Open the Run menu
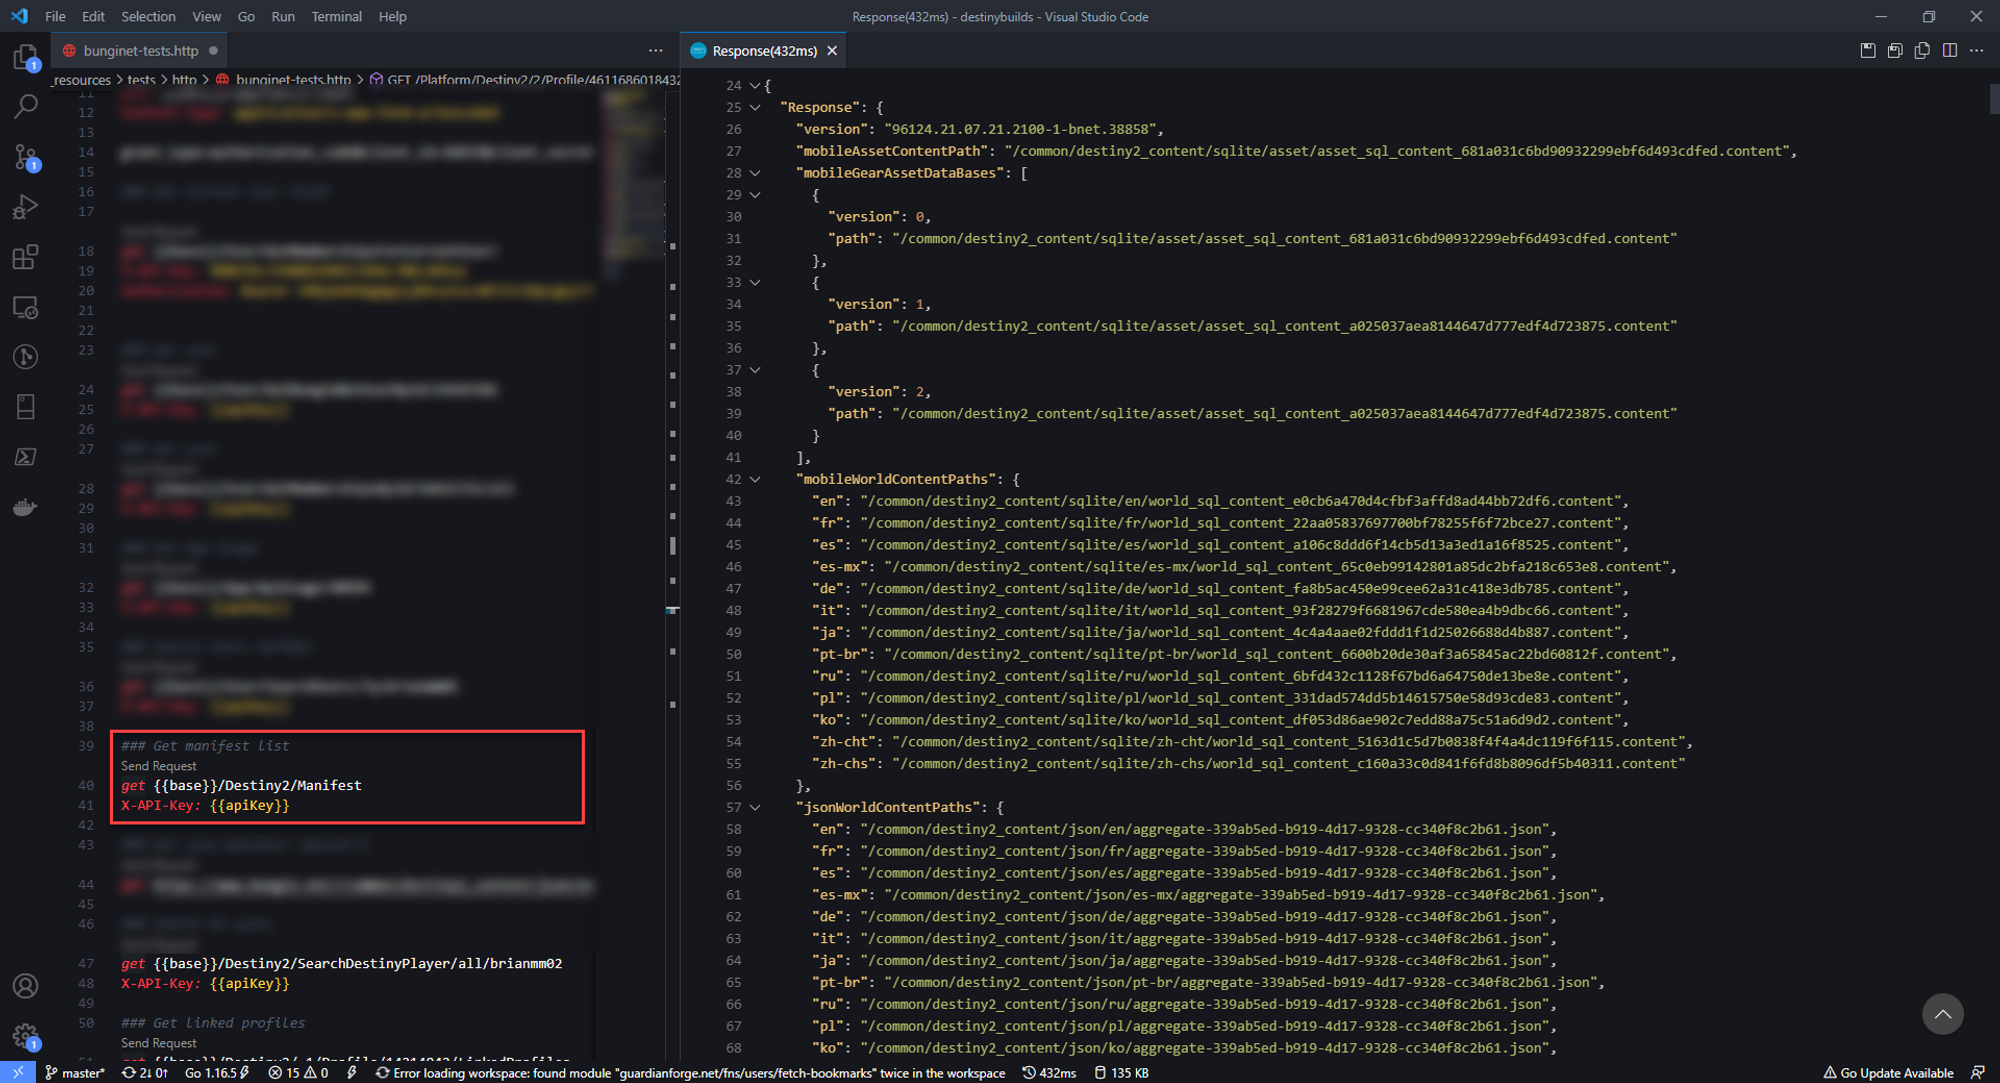Viewport: 2000px width, 1083px height. tap(283, 16)
